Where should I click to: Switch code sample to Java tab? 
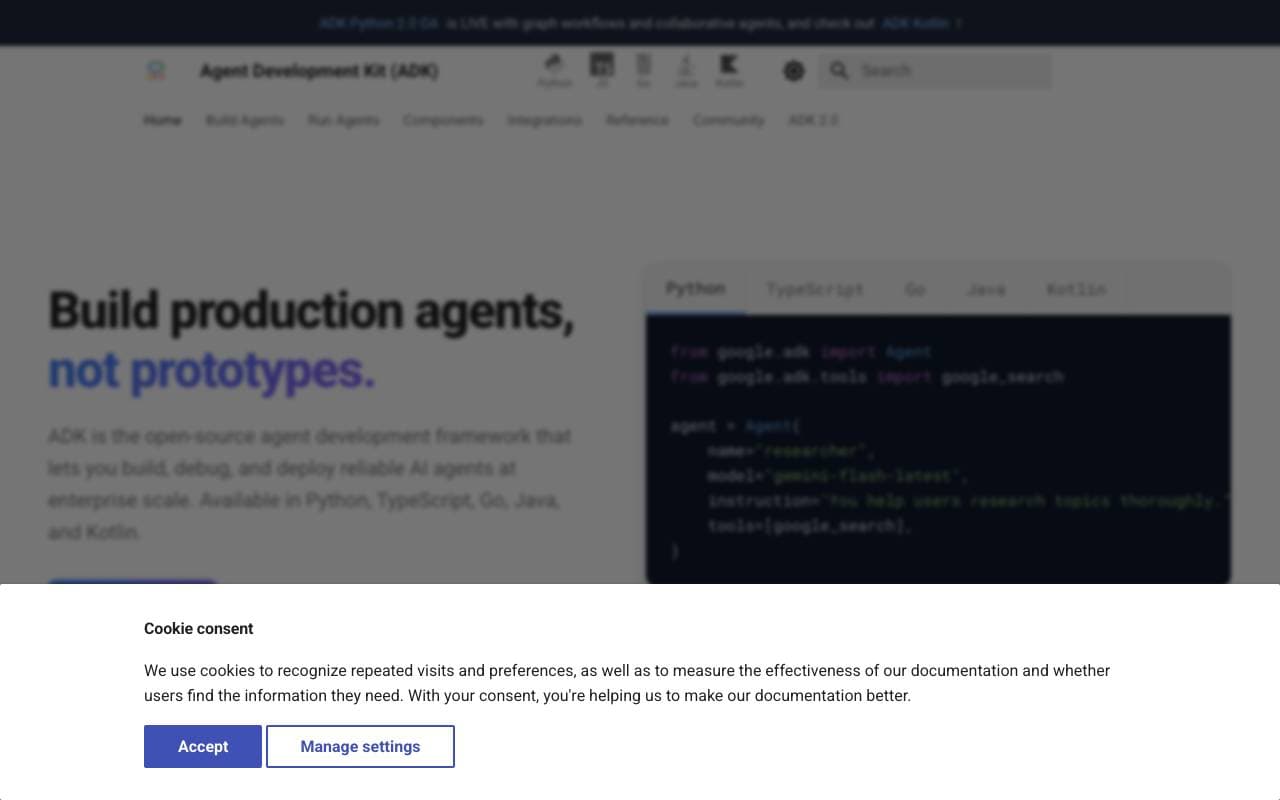[x=986, y=289]
